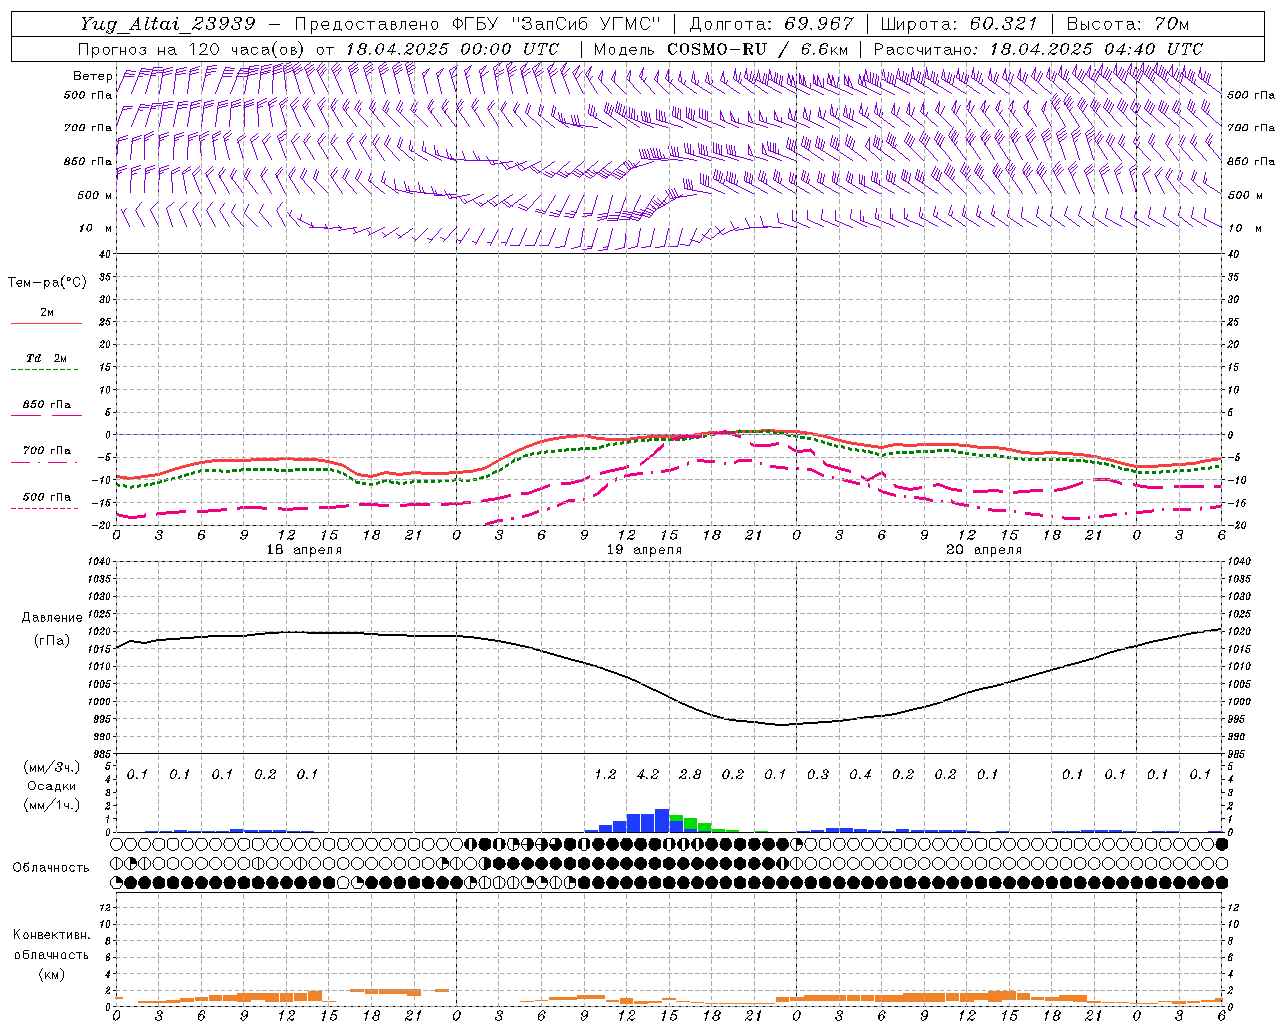The height and width of the screenshot is (1024, 1280).
Task: Click the Широта: 60.321 value
Action: (x=959, y=24)
